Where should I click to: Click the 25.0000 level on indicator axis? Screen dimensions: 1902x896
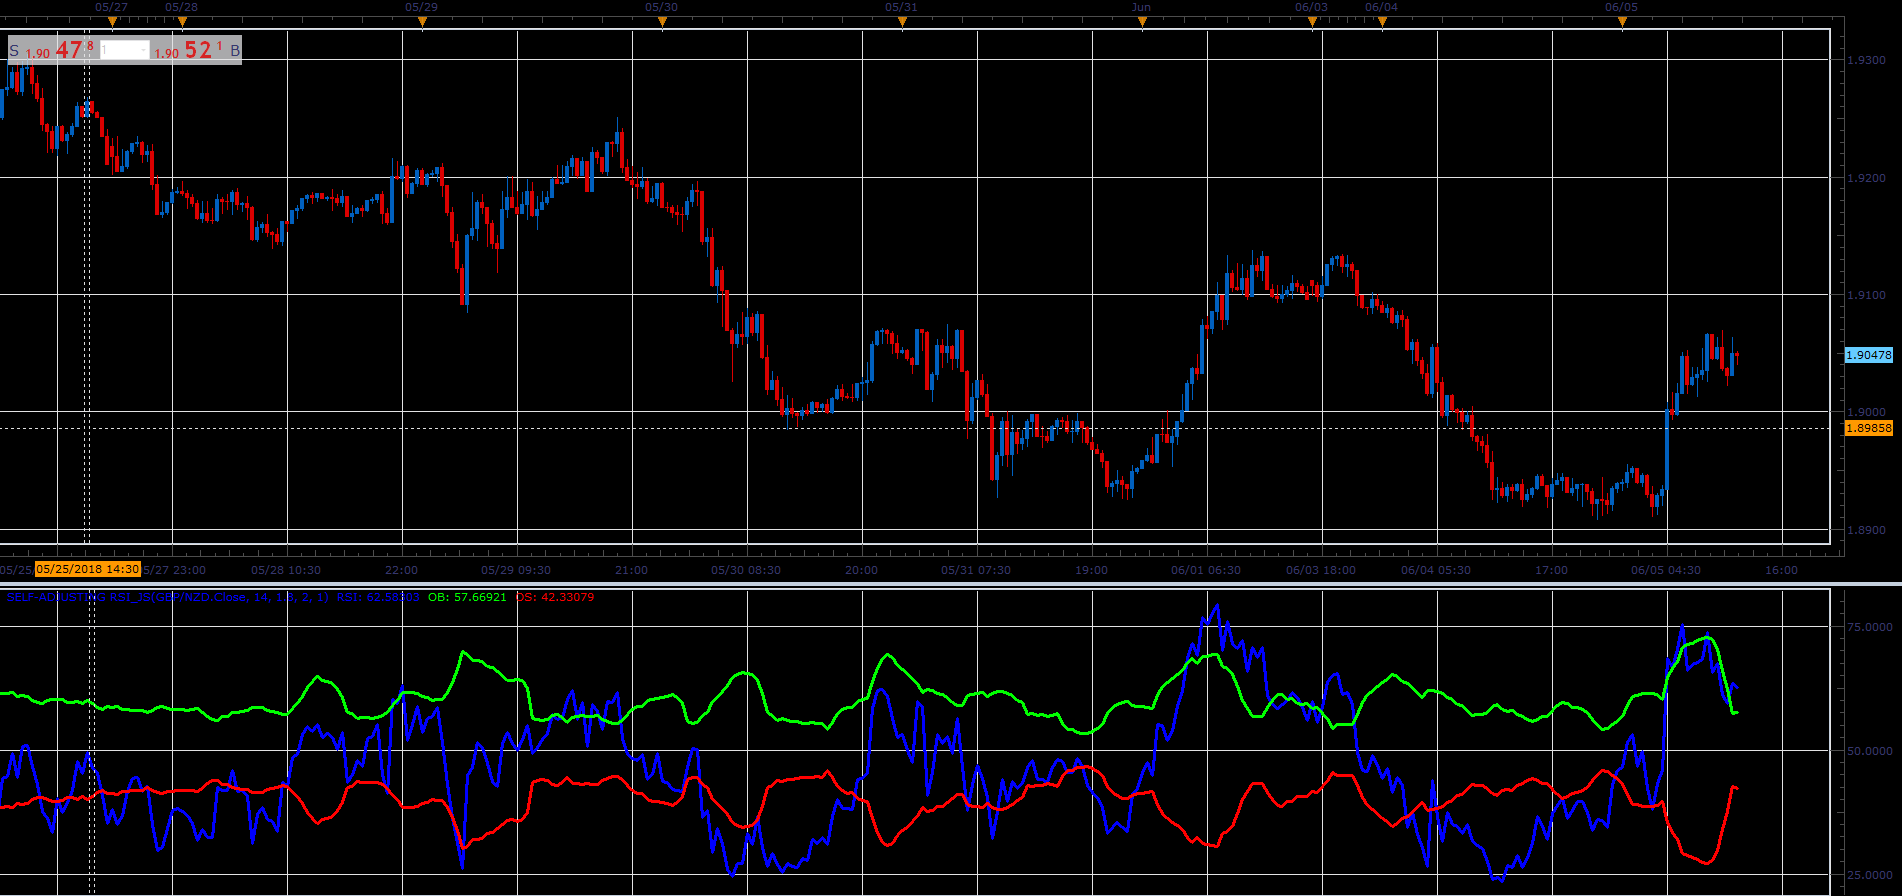[1869, 875]
